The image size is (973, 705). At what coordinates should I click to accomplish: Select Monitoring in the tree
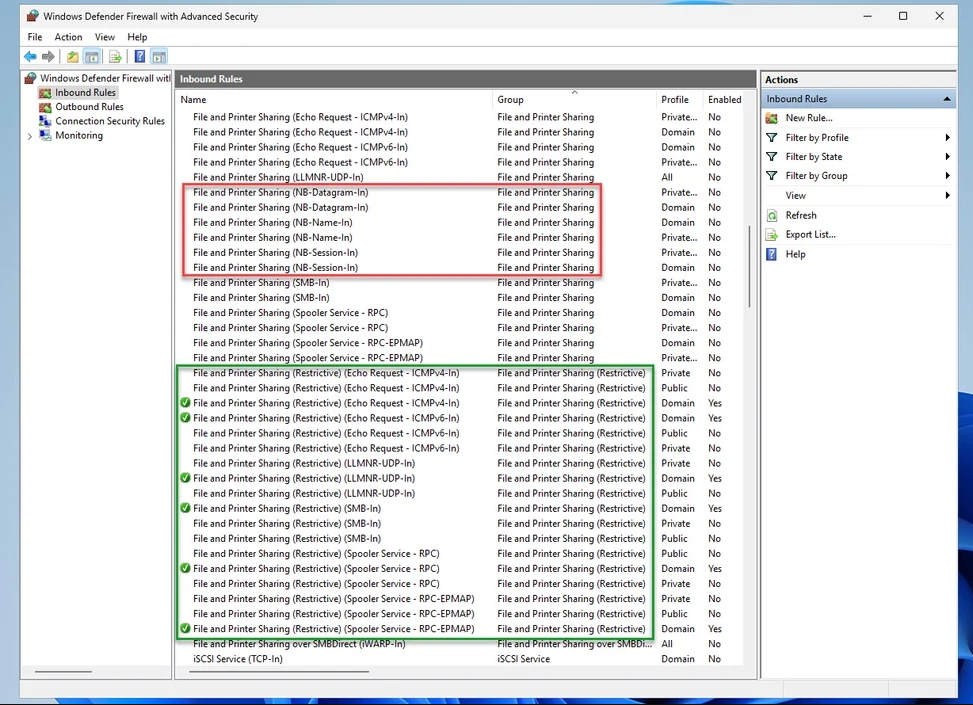pos(79,135)
